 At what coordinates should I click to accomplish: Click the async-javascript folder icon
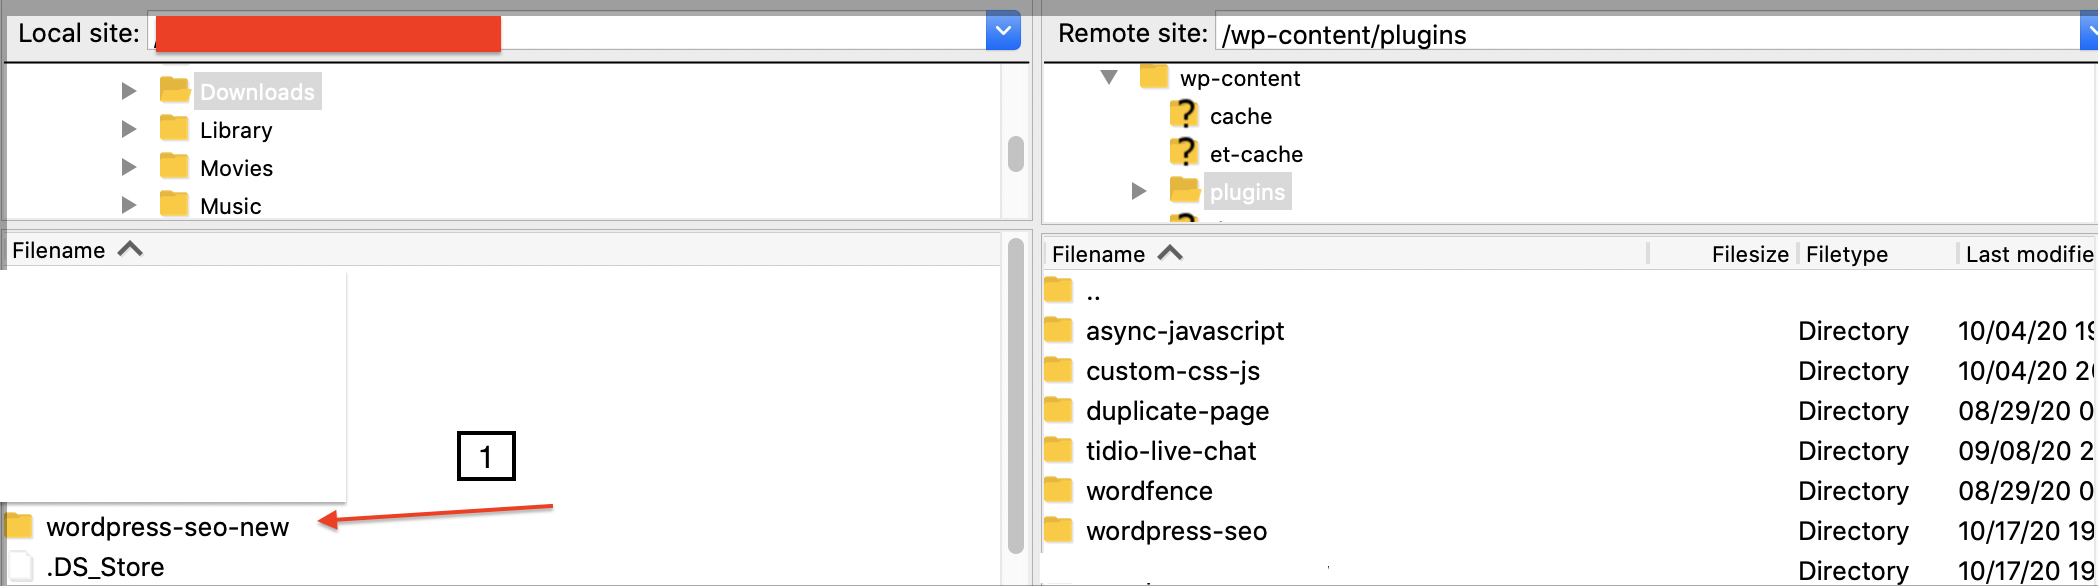1058,329
